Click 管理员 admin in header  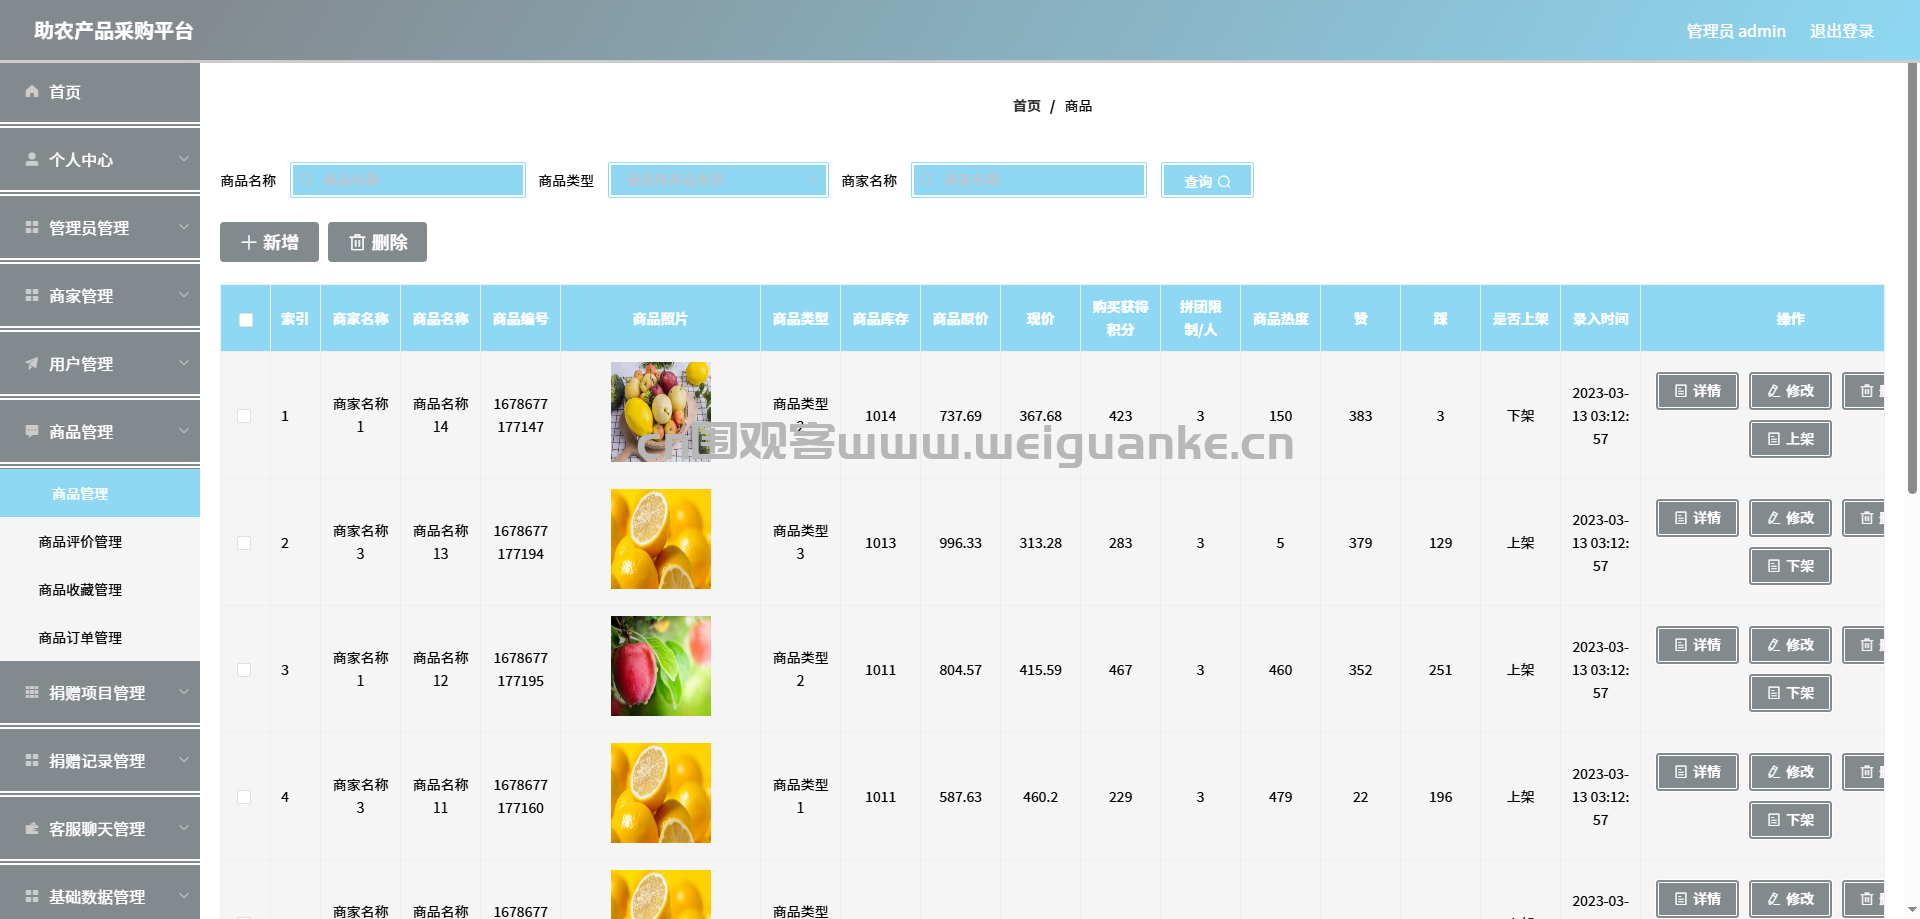(1735, 31)
